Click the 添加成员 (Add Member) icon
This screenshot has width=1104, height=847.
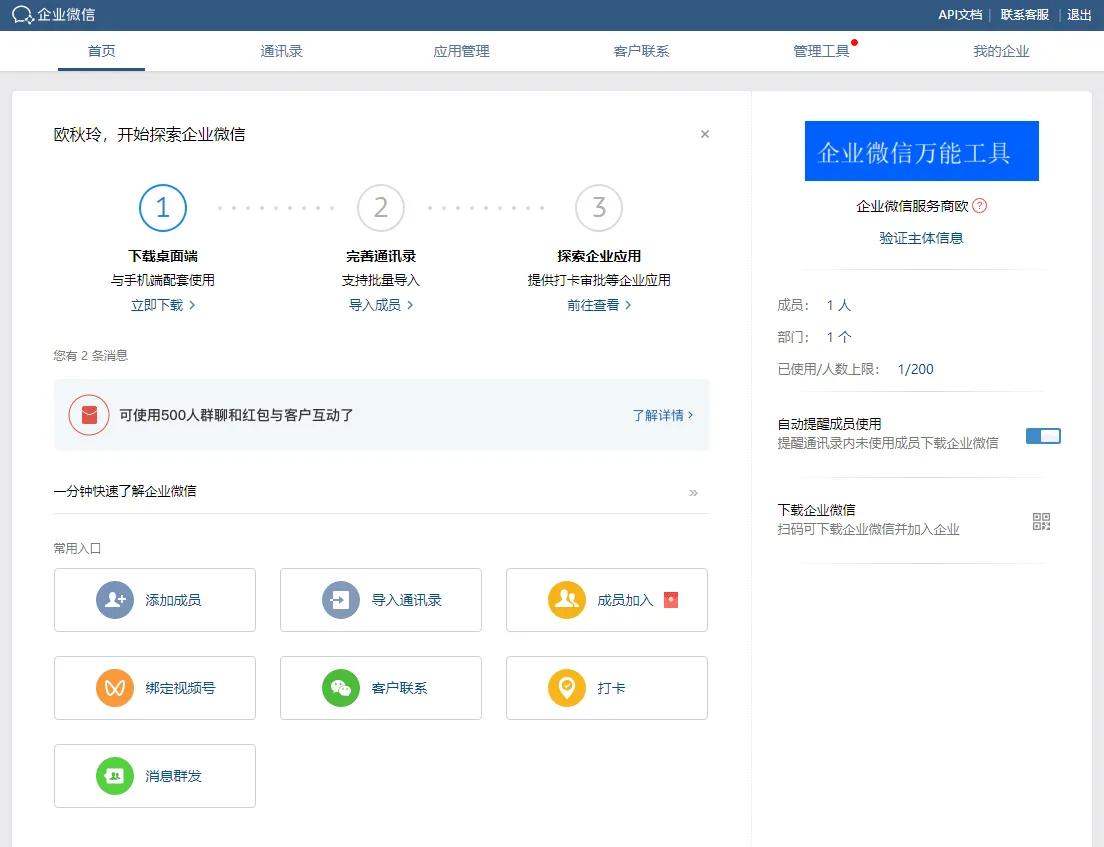tap(115, 599)
